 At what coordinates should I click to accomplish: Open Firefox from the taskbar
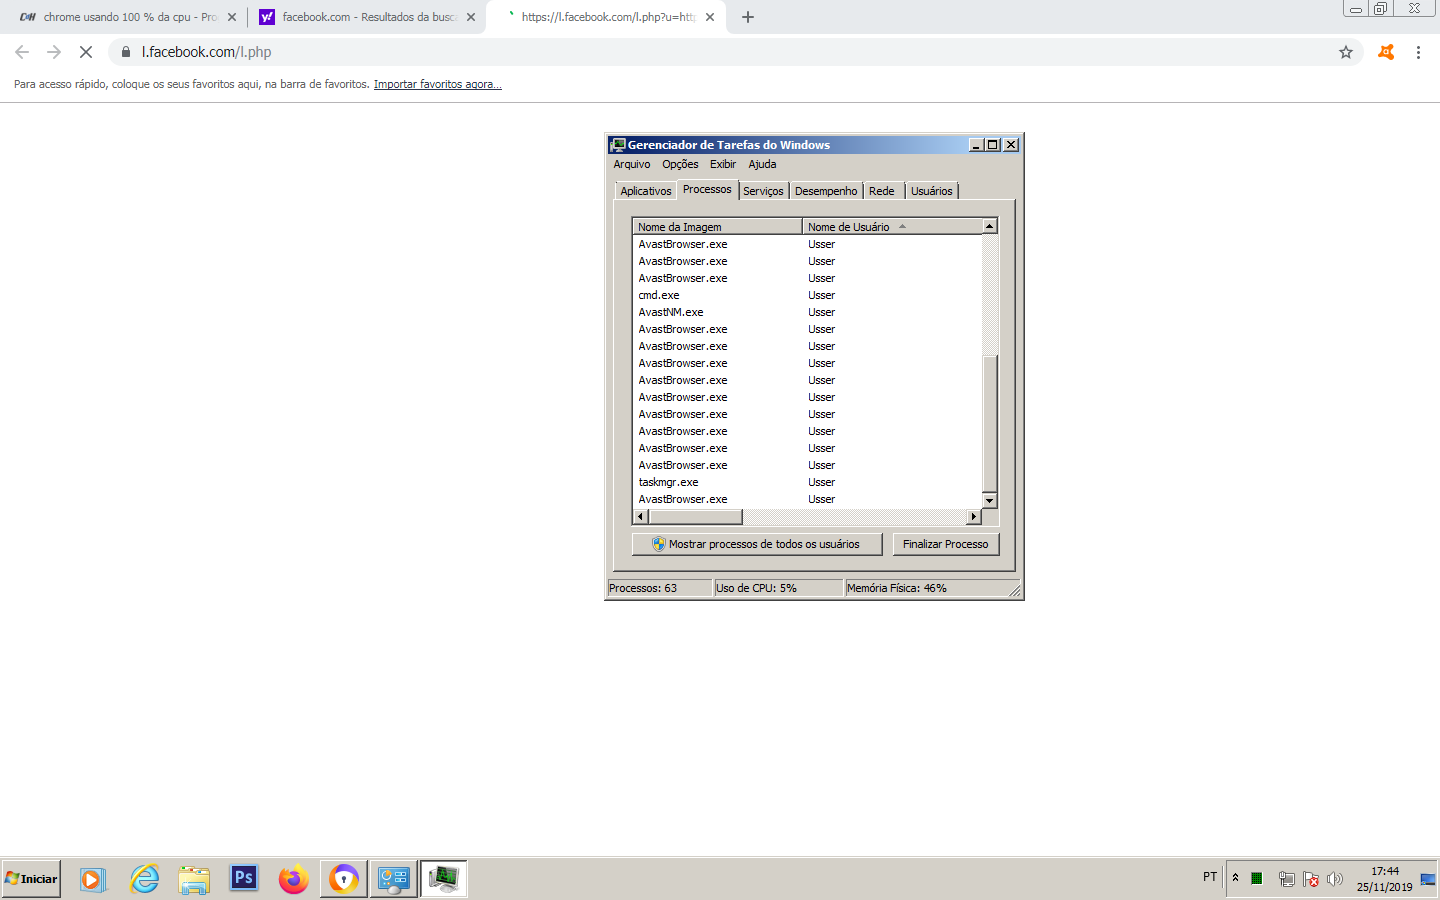click(x=294, y=879)
